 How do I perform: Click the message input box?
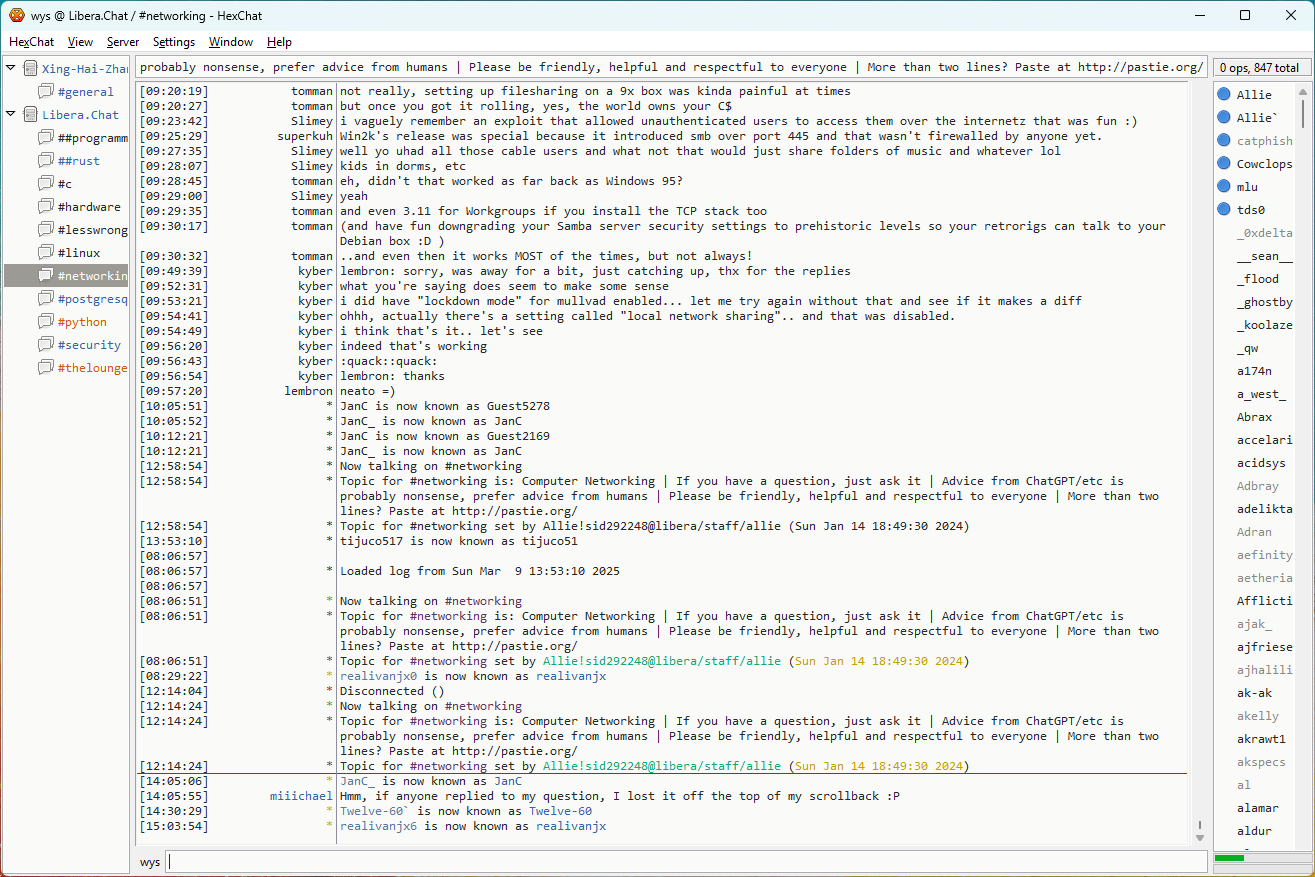686,862
